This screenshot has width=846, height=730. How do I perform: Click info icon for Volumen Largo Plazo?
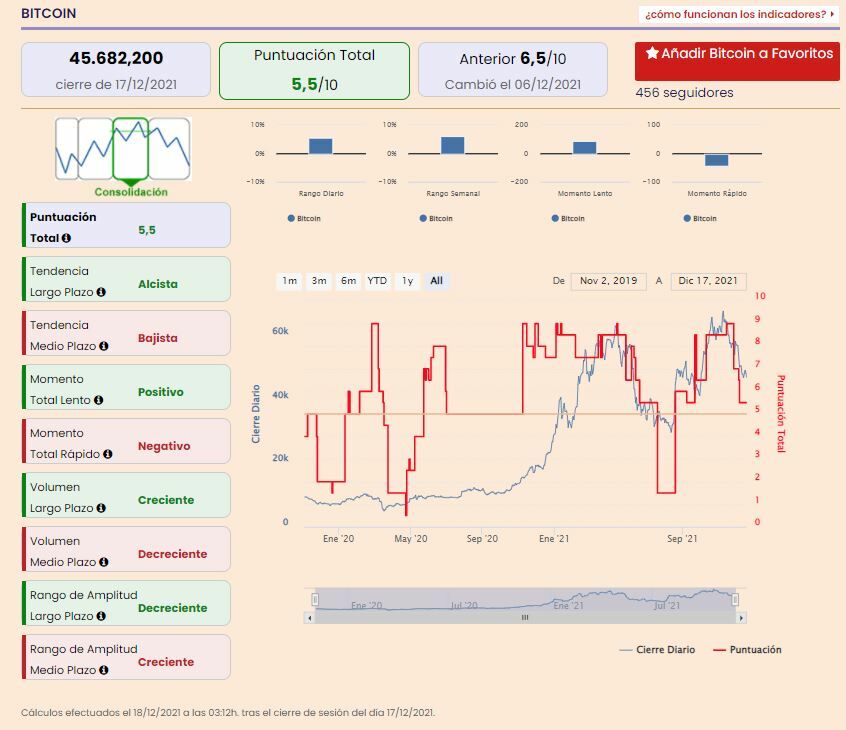[101, 508]
